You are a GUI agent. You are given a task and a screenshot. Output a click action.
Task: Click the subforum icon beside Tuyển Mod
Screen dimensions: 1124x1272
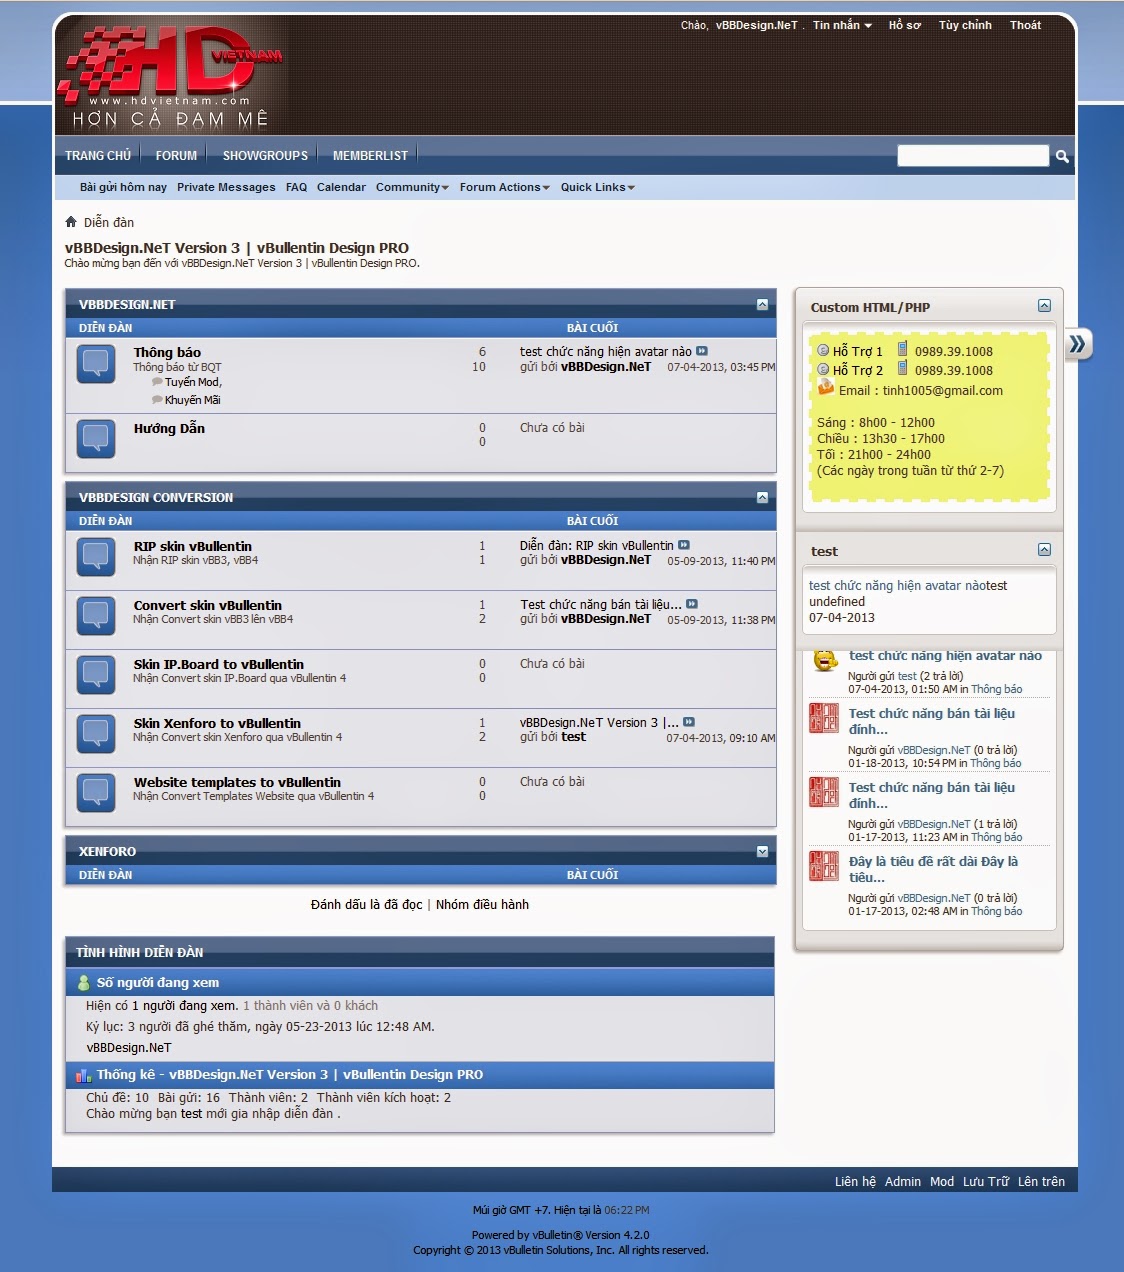click(157, 382)
